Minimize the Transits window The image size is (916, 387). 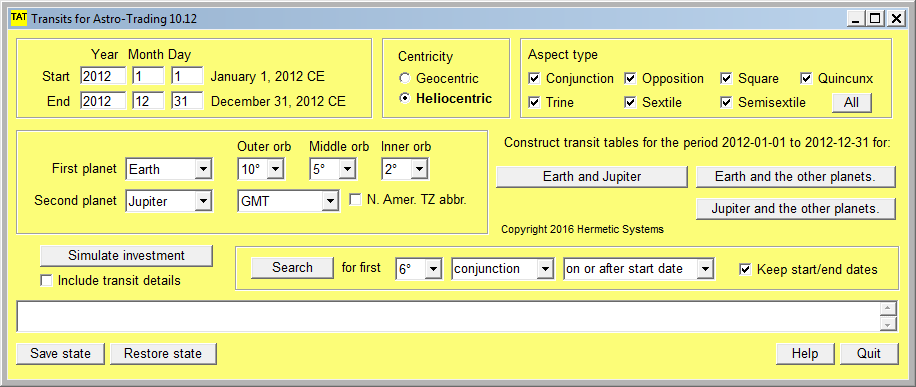856,19
